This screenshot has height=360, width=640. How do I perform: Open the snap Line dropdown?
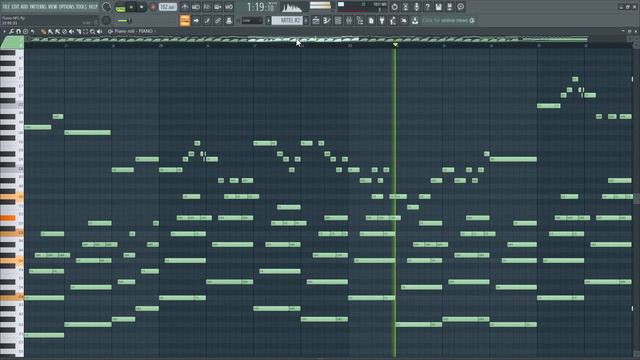click(252, 20)
